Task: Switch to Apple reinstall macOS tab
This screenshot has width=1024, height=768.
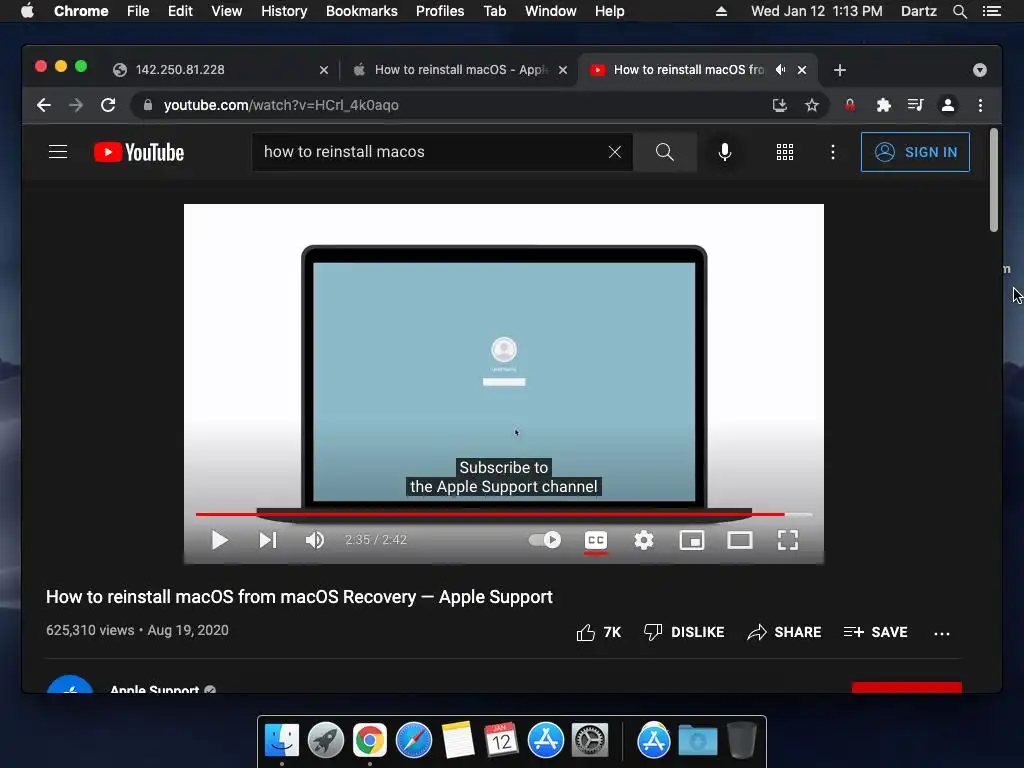Action: 460,70
